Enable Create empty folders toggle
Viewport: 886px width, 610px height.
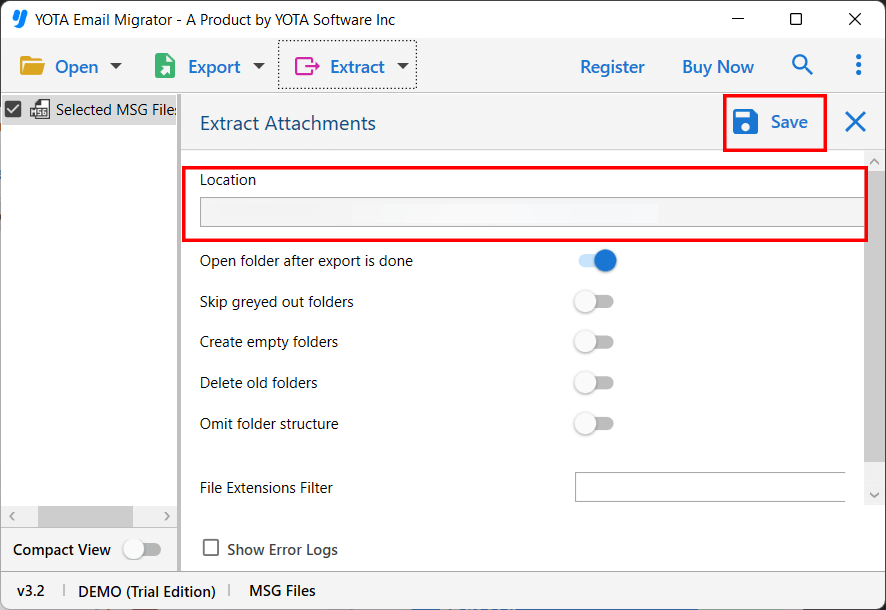593,342
